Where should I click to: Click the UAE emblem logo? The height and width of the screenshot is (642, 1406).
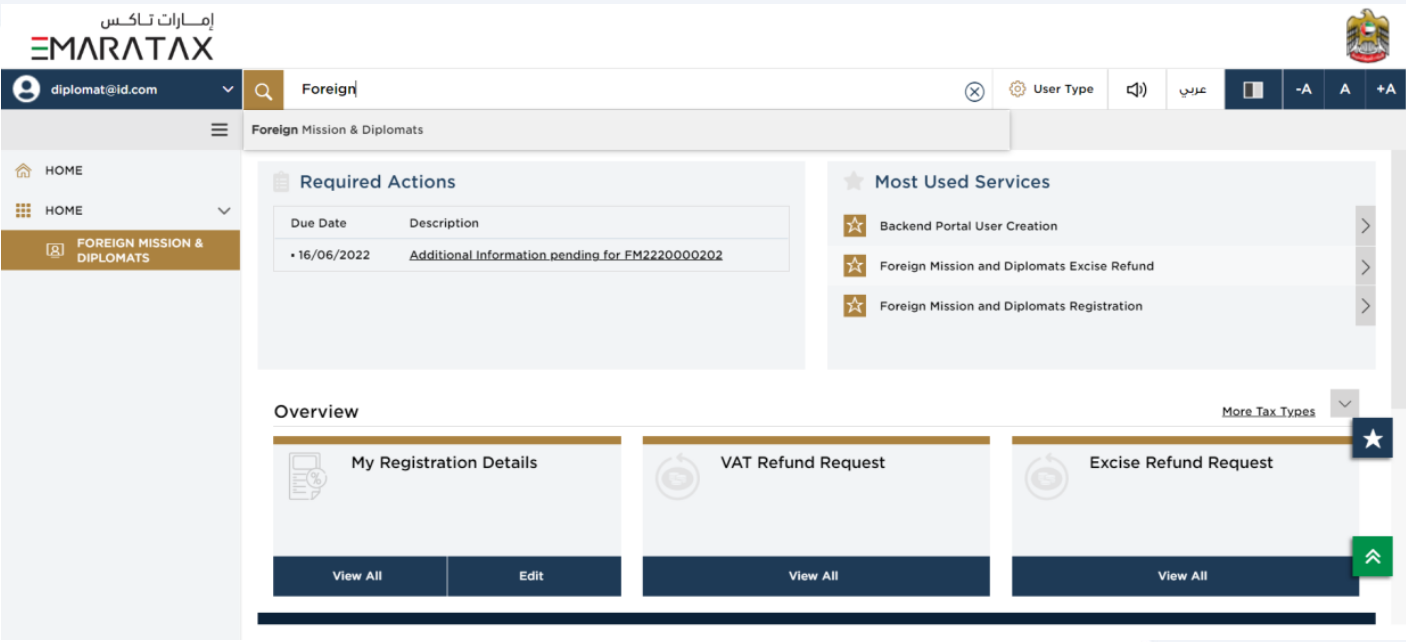(1367, 36)
